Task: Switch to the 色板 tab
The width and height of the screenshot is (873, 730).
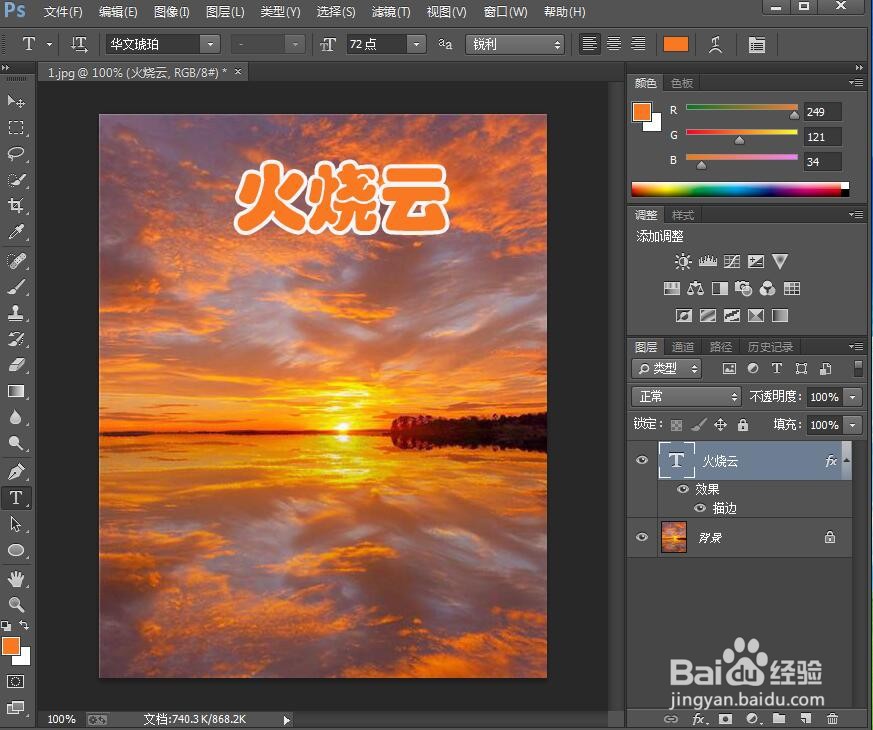Action: [681, 83]
